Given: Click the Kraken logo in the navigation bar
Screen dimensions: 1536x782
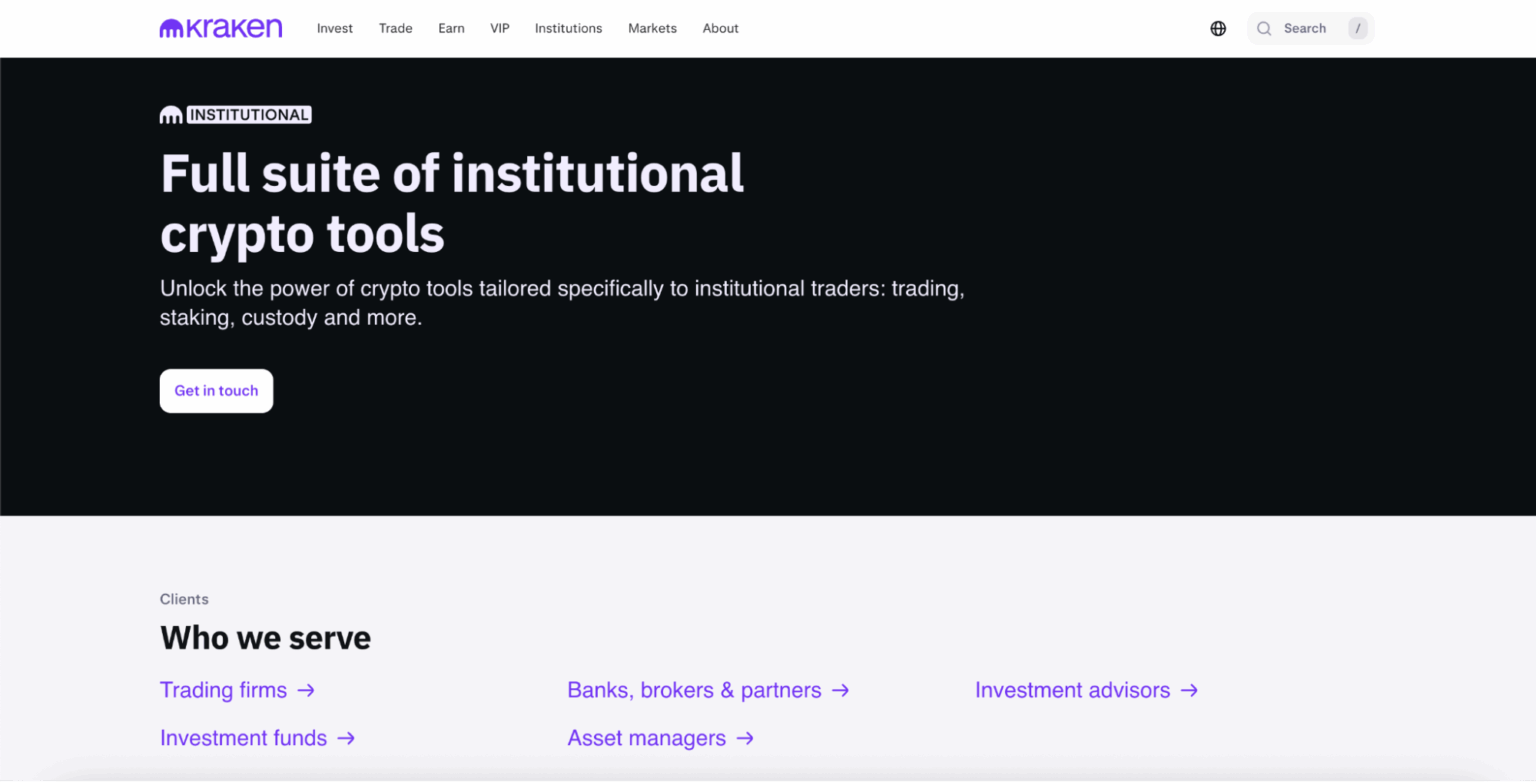Looking at the screenshot, I should 219,27.
